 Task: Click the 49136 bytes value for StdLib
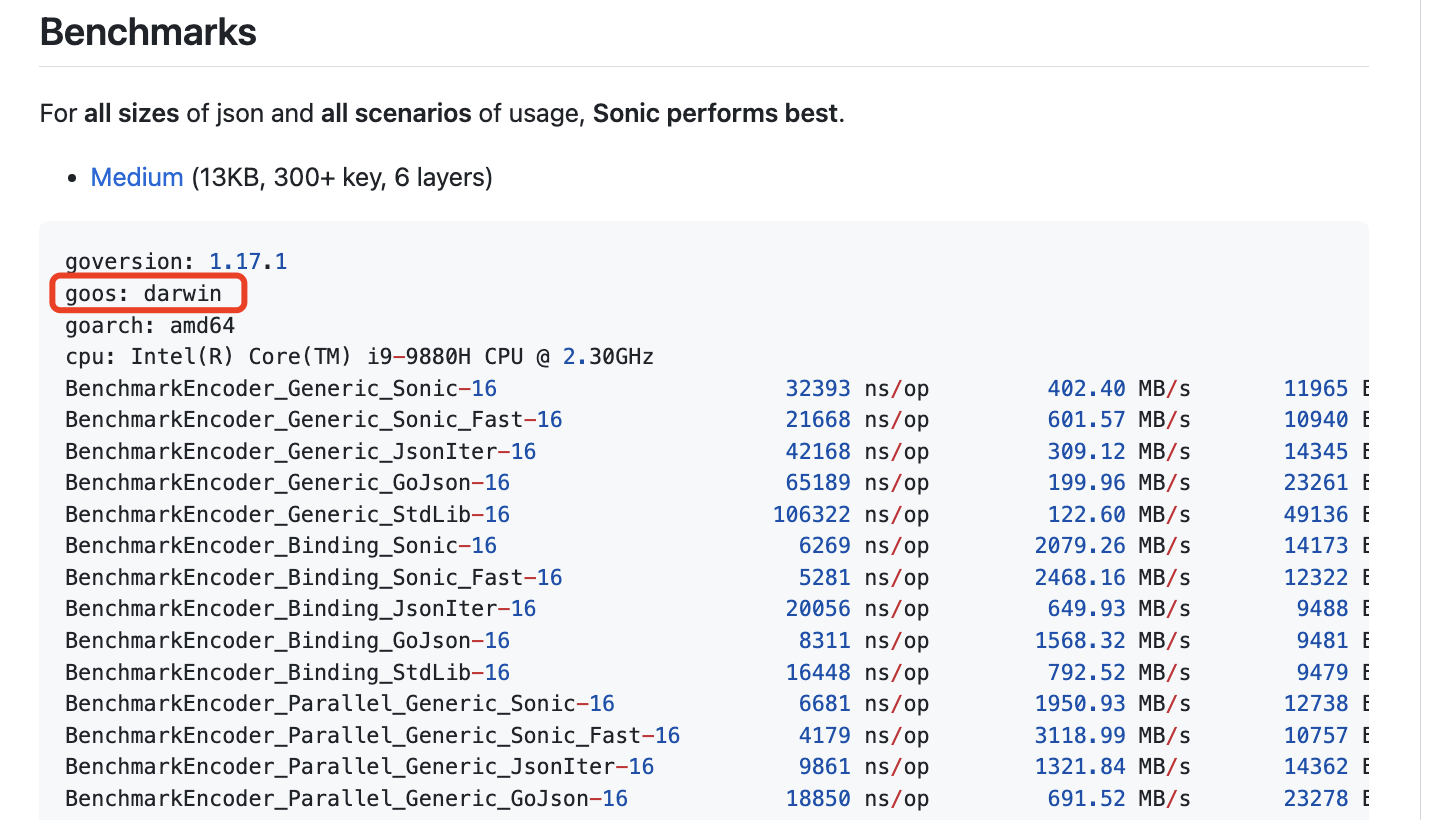pos(1316,515)
